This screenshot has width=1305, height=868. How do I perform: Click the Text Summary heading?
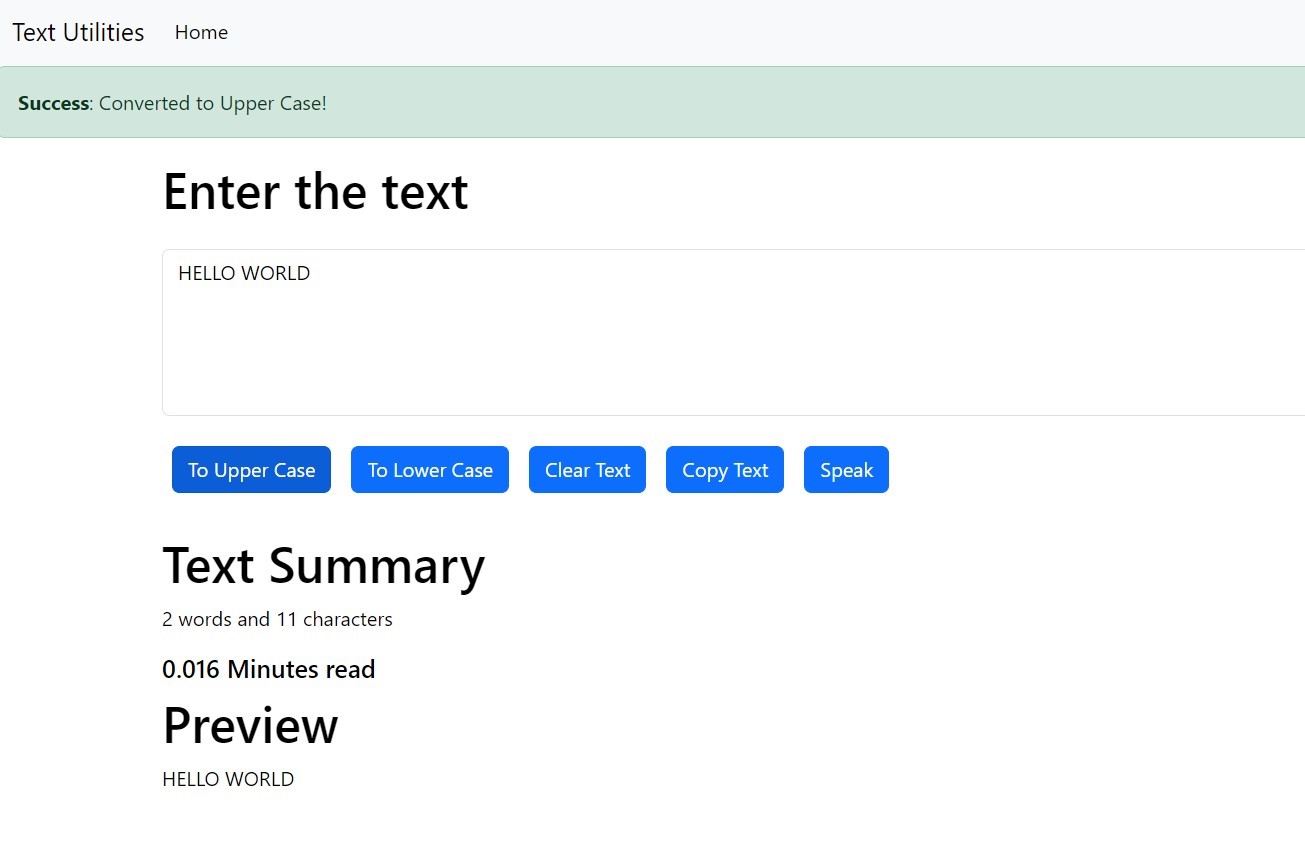tap(323, 566)
